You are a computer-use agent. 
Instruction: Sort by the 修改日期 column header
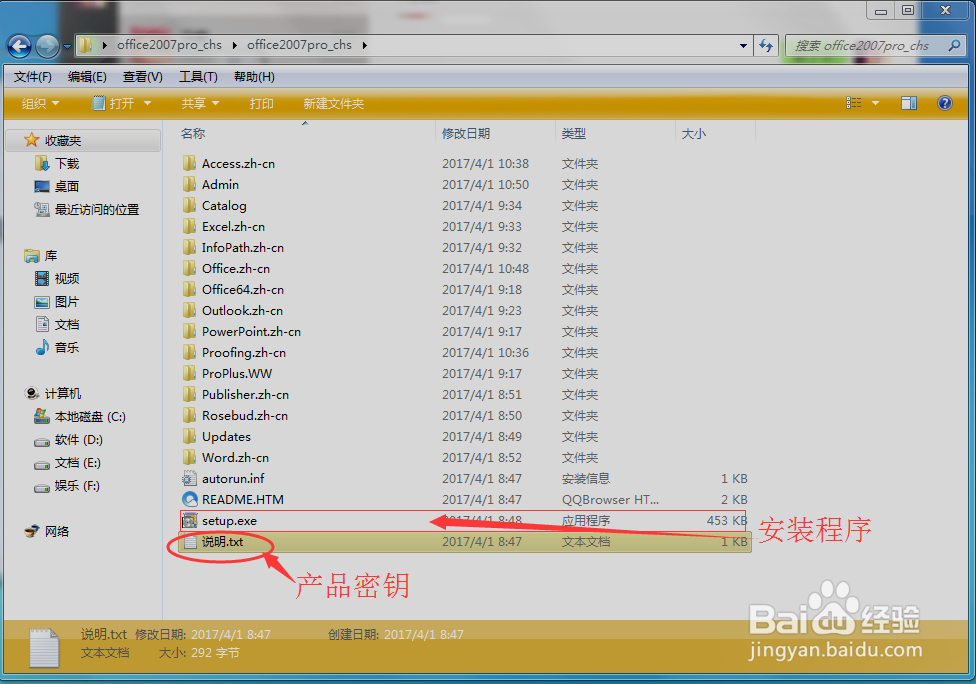[466, 133]
